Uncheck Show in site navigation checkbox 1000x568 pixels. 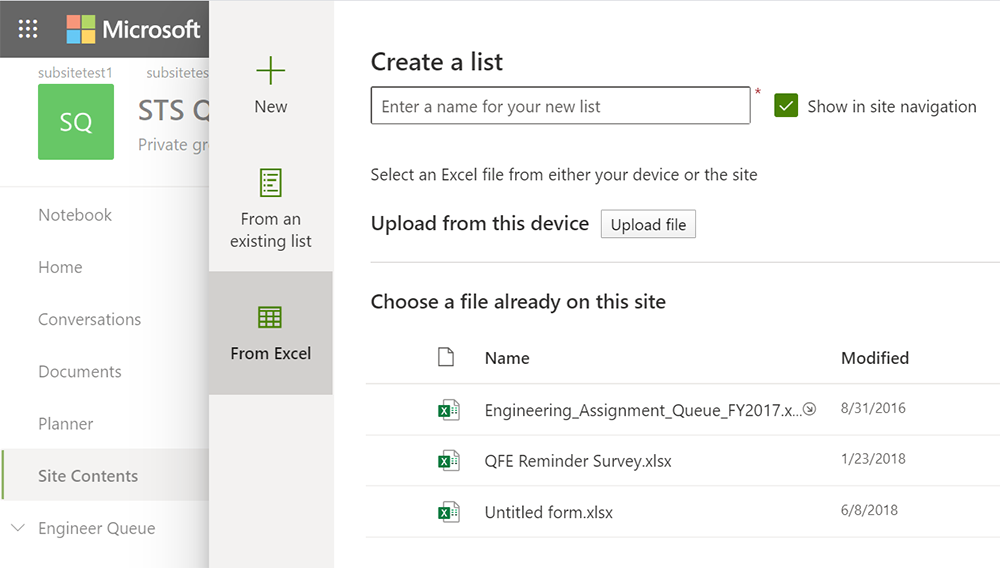click(786, 106)
